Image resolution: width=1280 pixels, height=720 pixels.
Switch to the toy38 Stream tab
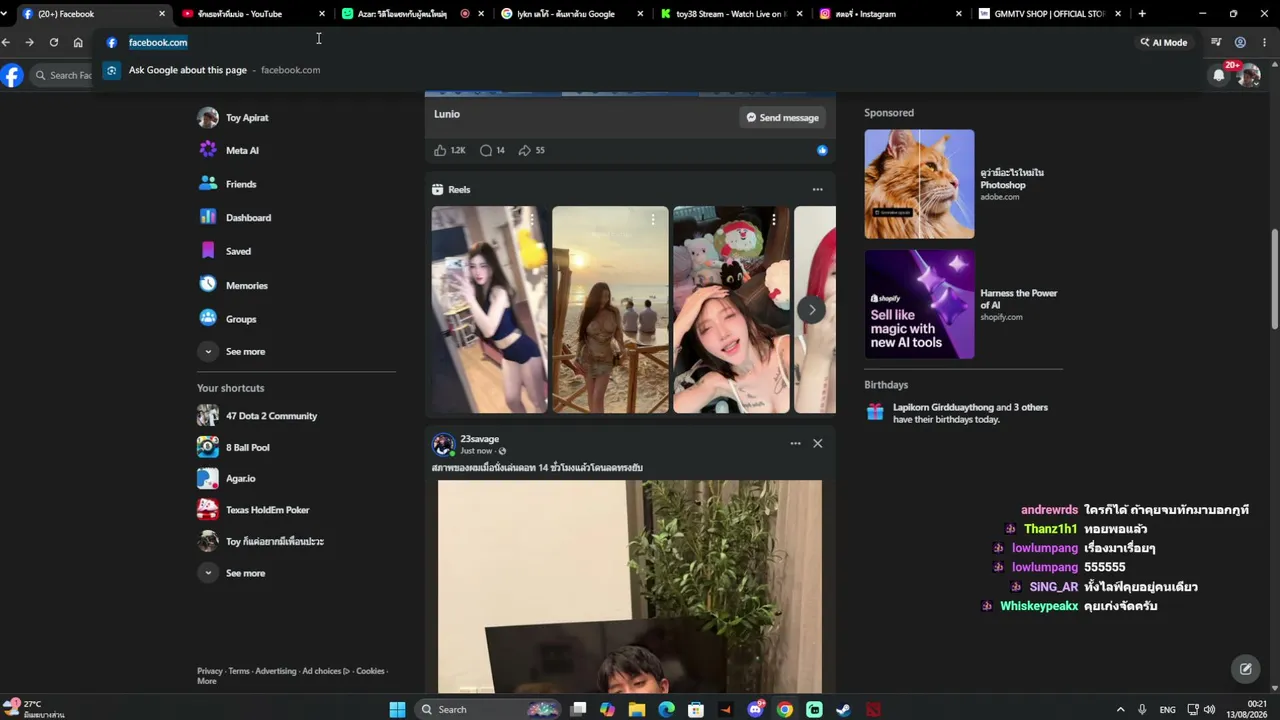(730, 14)
